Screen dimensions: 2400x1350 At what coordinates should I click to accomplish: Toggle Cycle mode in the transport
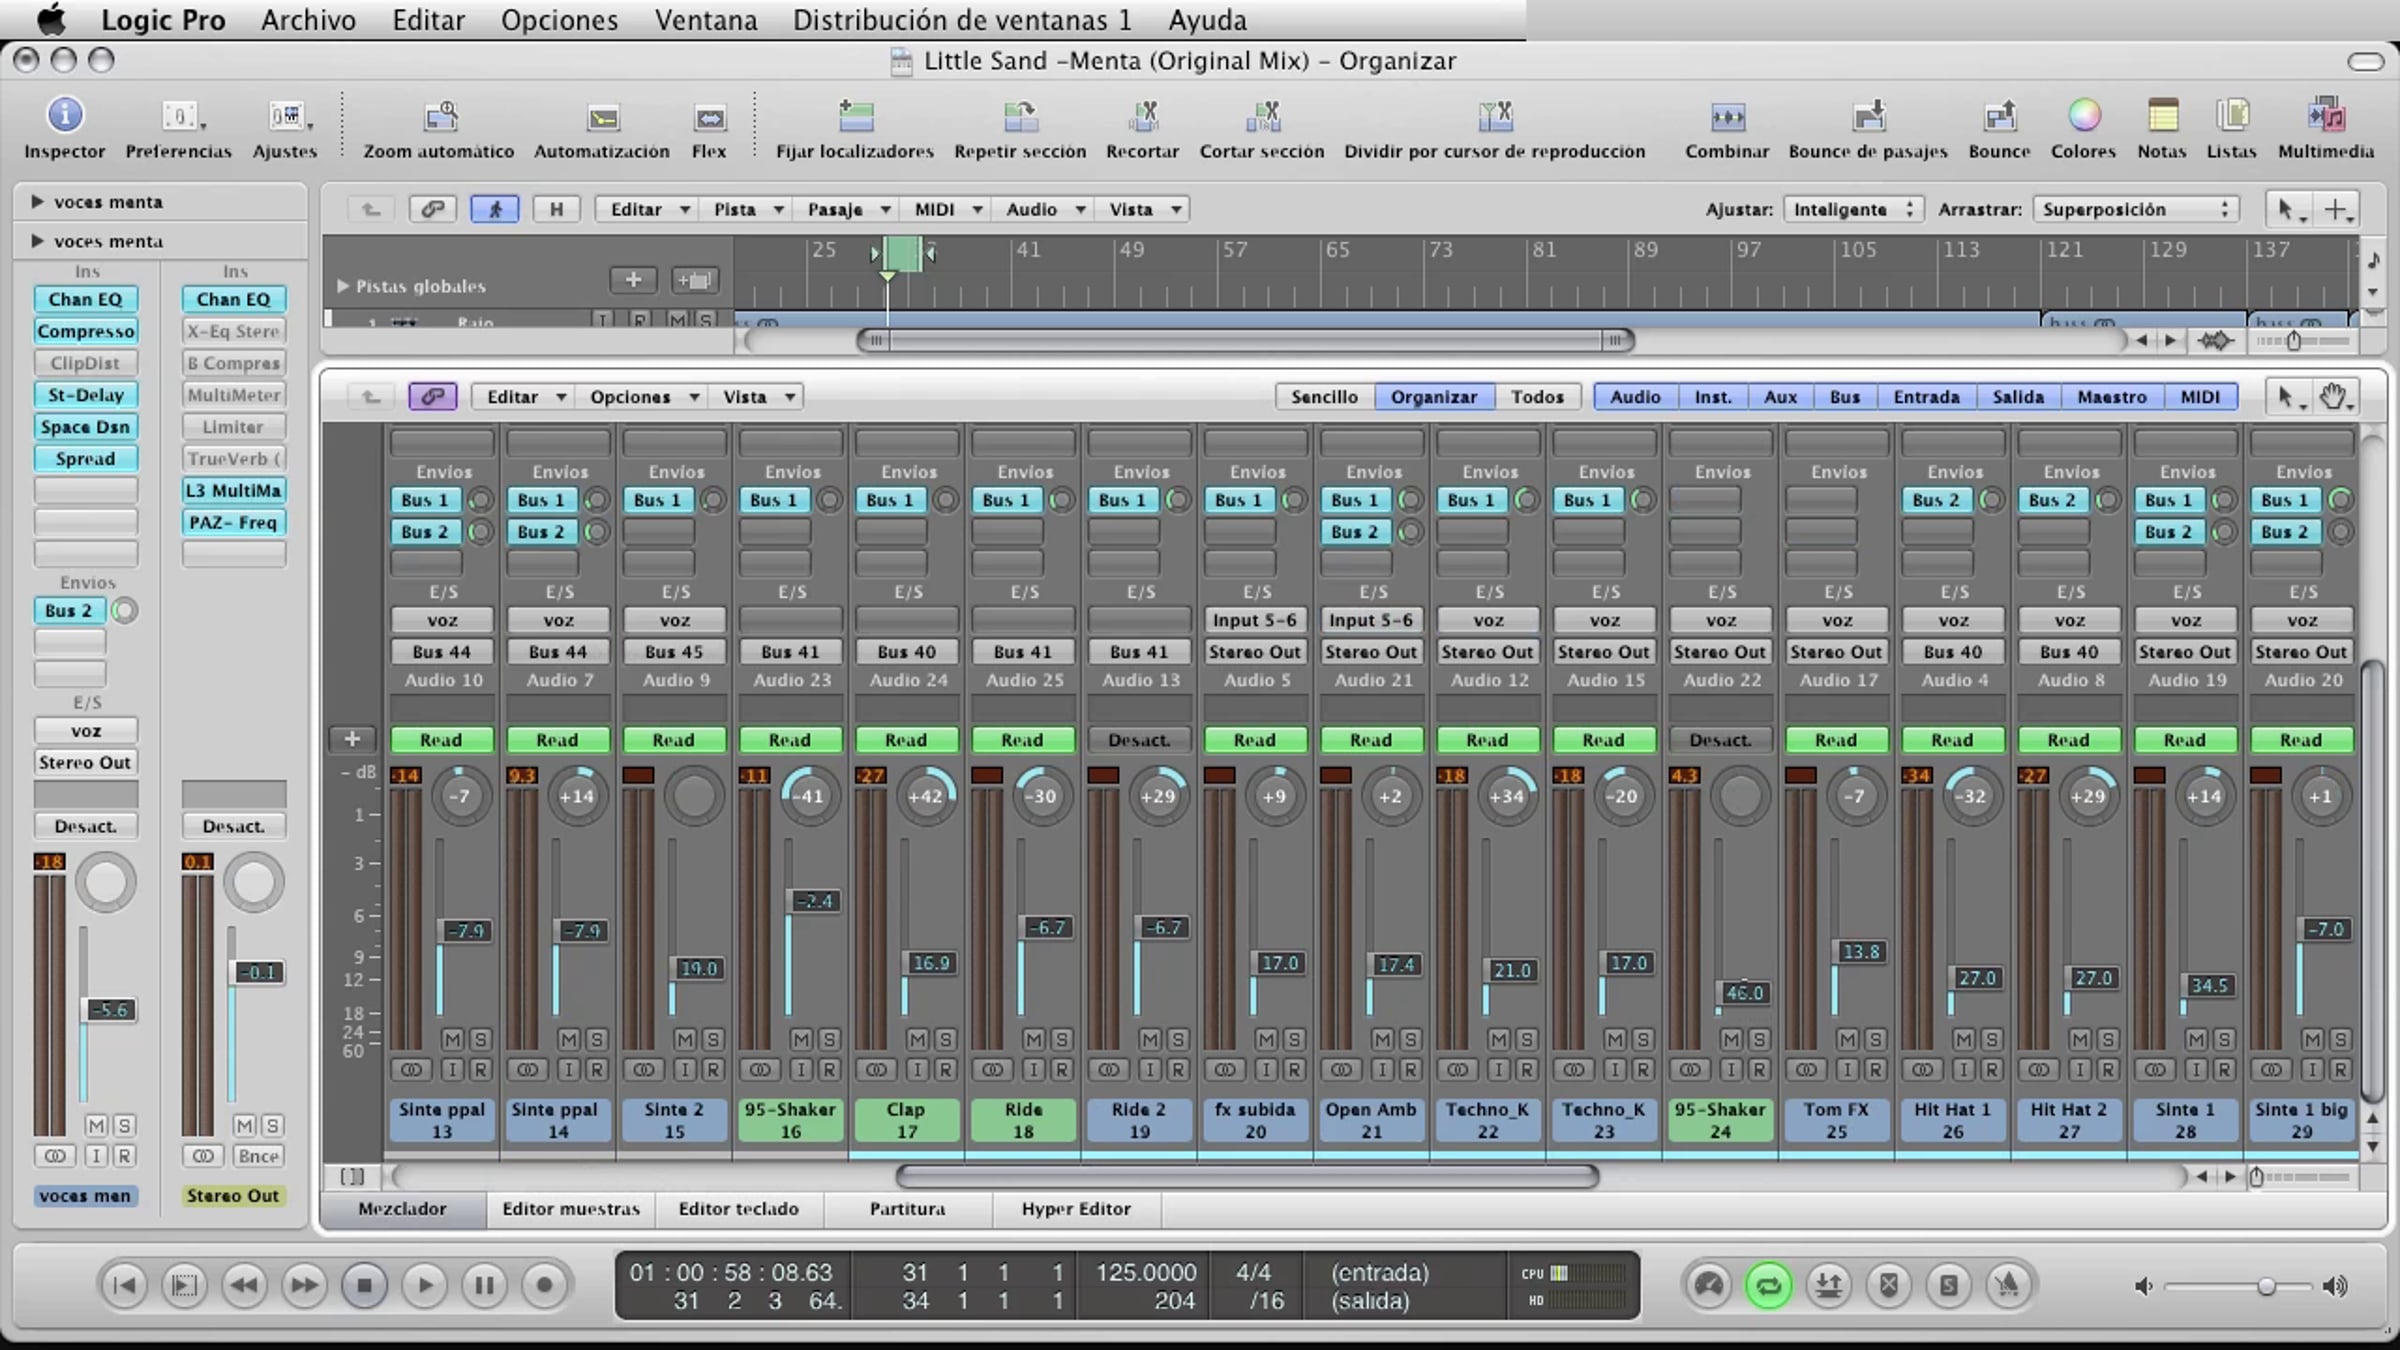[x=1768, y=1285]
